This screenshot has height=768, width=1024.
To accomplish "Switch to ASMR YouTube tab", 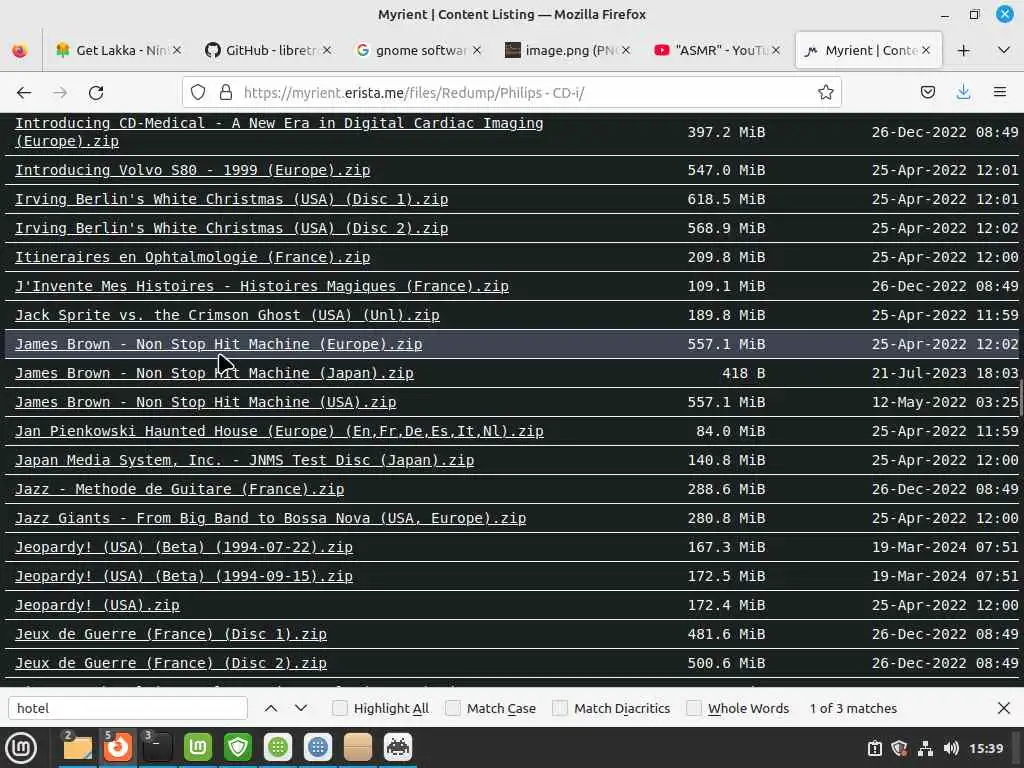I will tap(717, 50).
